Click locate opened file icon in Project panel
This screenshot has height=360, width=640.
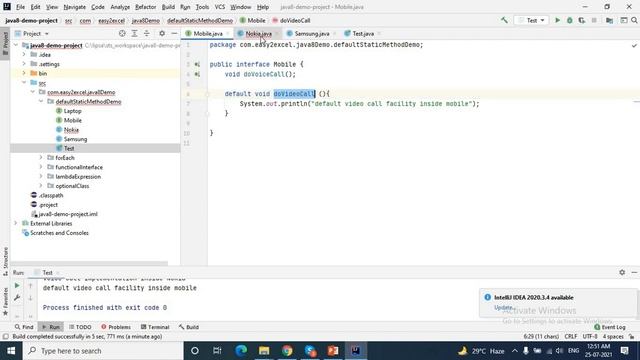click(122, 33)
